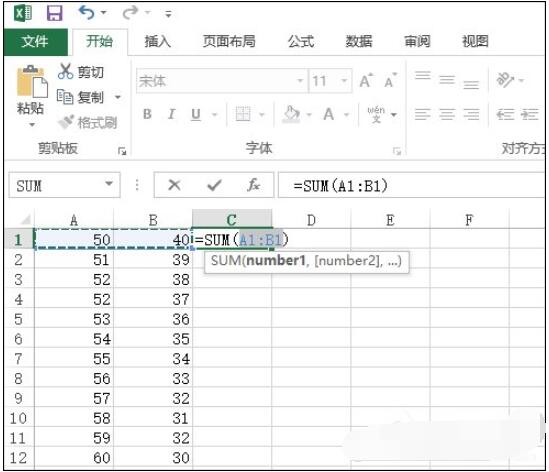Increase font size with larger A icon

366,81
